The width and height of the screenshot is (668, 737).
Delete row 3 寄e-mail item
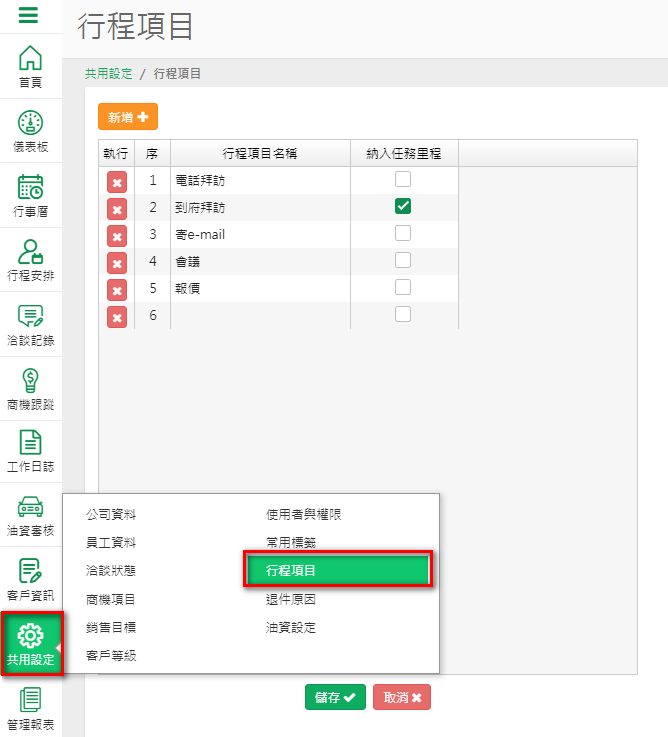pyautogui.click(x=117, y=236)
